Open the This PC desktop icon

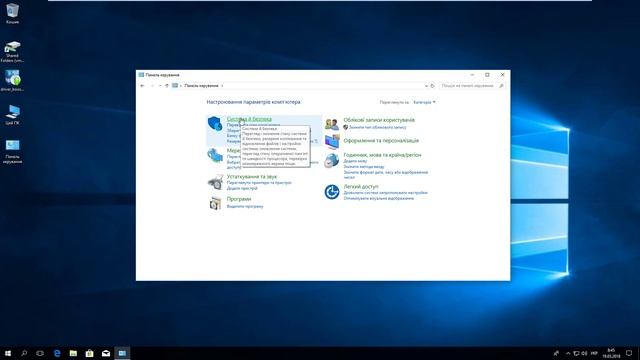pos(12,114)
